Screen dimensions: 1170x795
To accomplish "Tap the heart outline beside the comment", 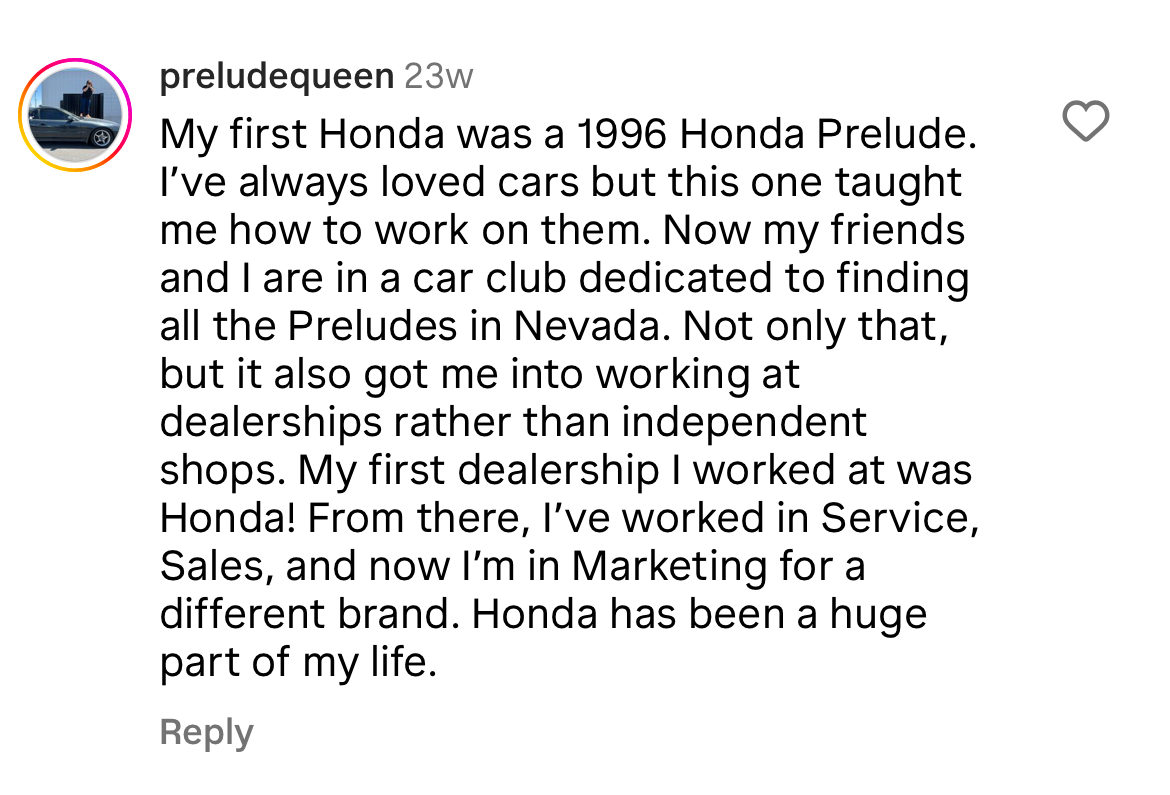I will click(x=1084, y=122).
